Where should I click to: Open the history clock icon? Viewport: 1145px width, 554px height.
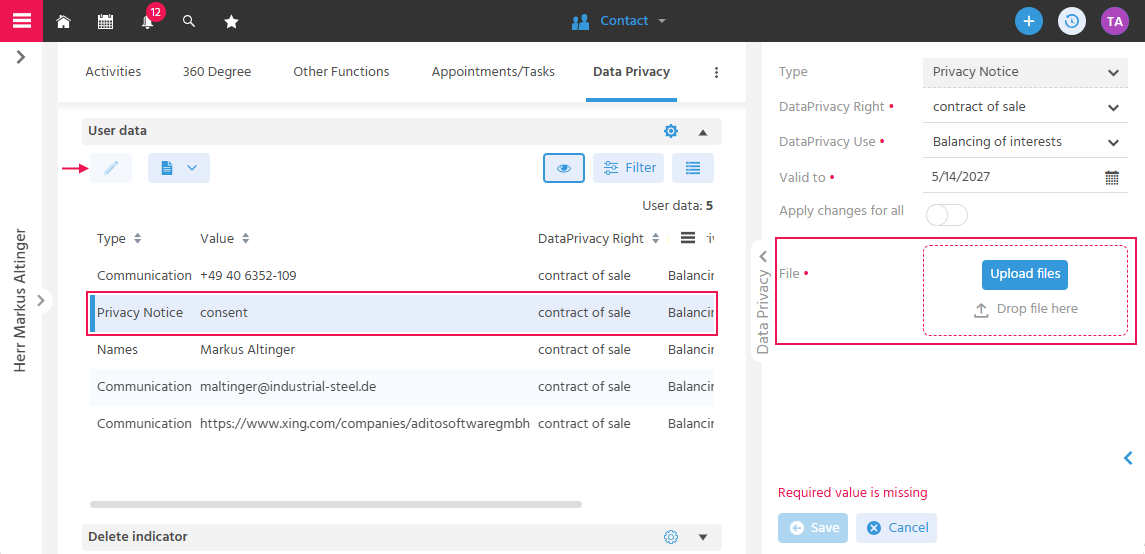pyautogui.click(x=1071, y=21)
